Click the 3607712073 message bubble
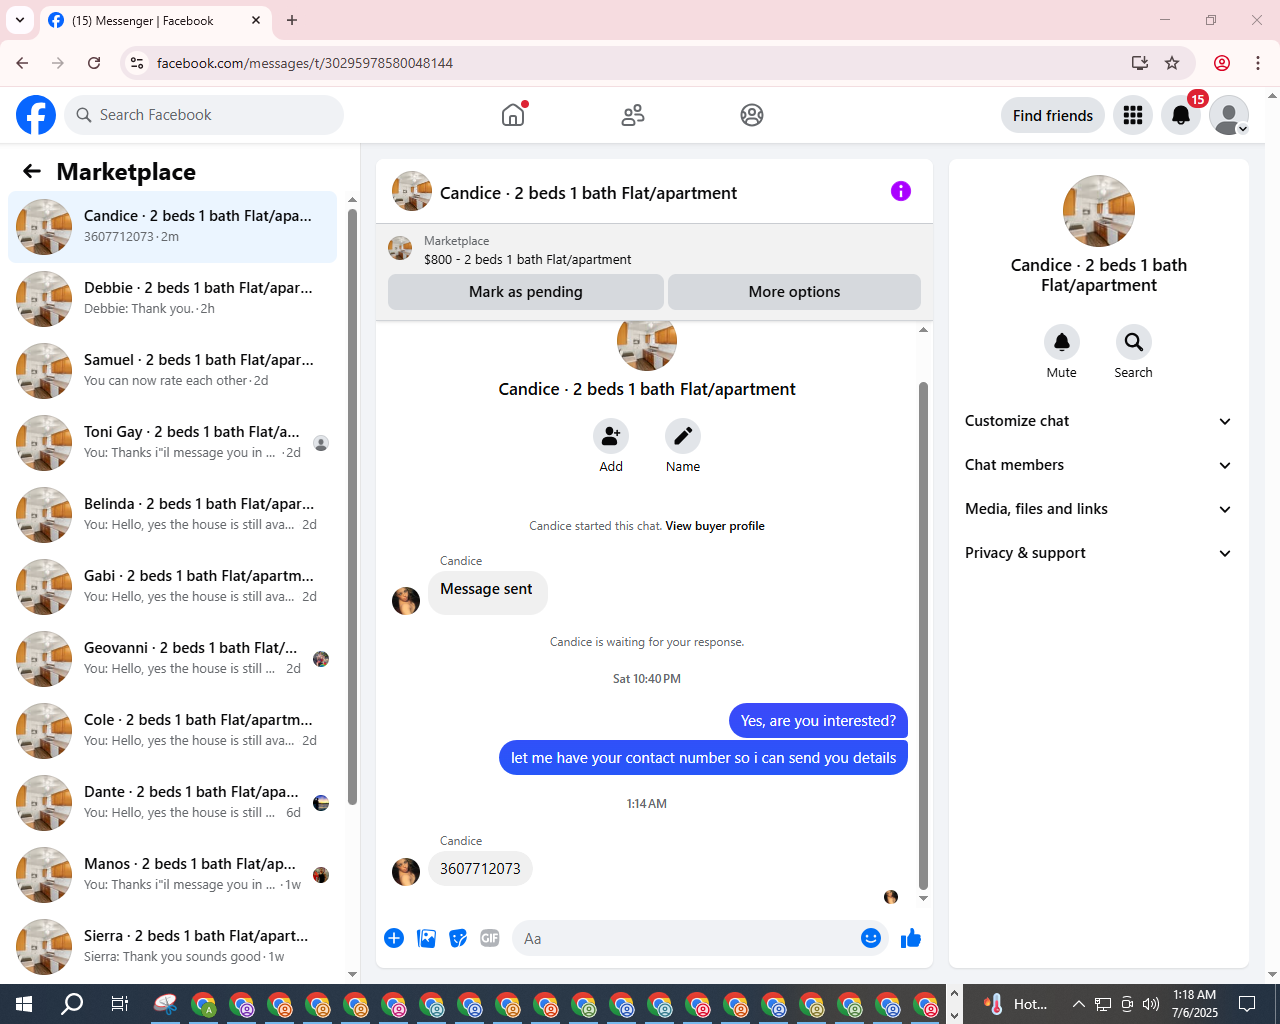 coord(480,869)
